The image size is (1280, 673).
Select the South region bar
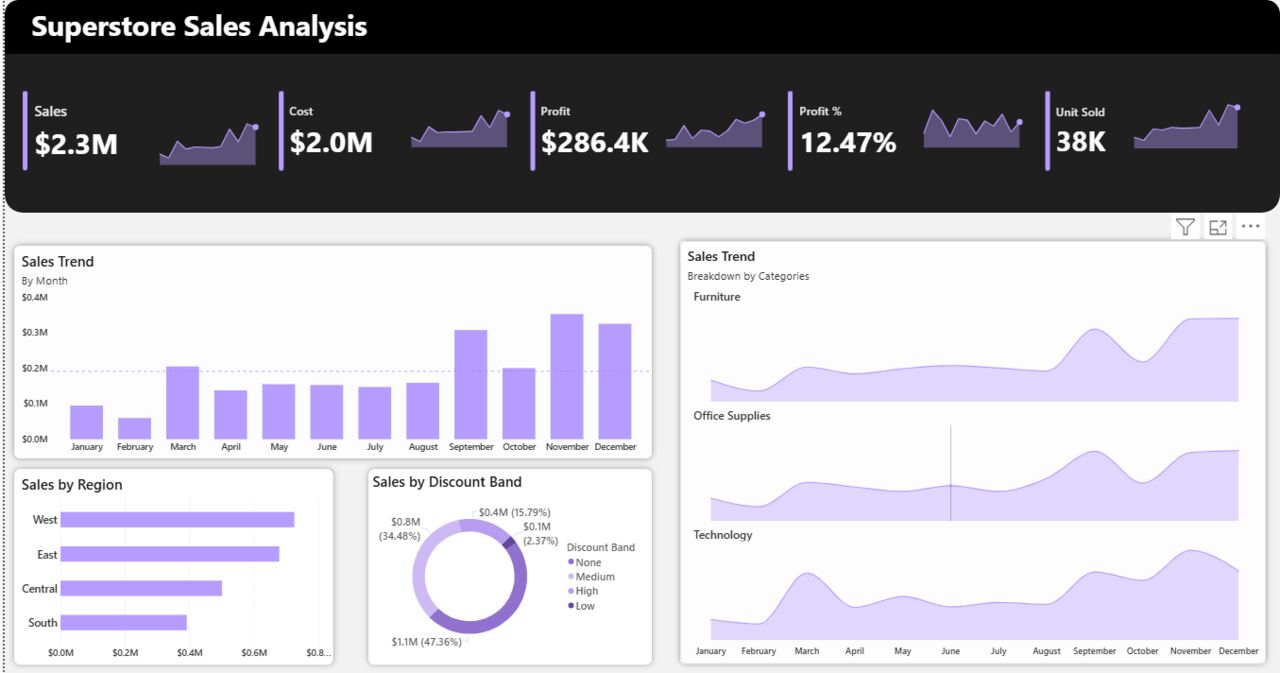[123, 622]
